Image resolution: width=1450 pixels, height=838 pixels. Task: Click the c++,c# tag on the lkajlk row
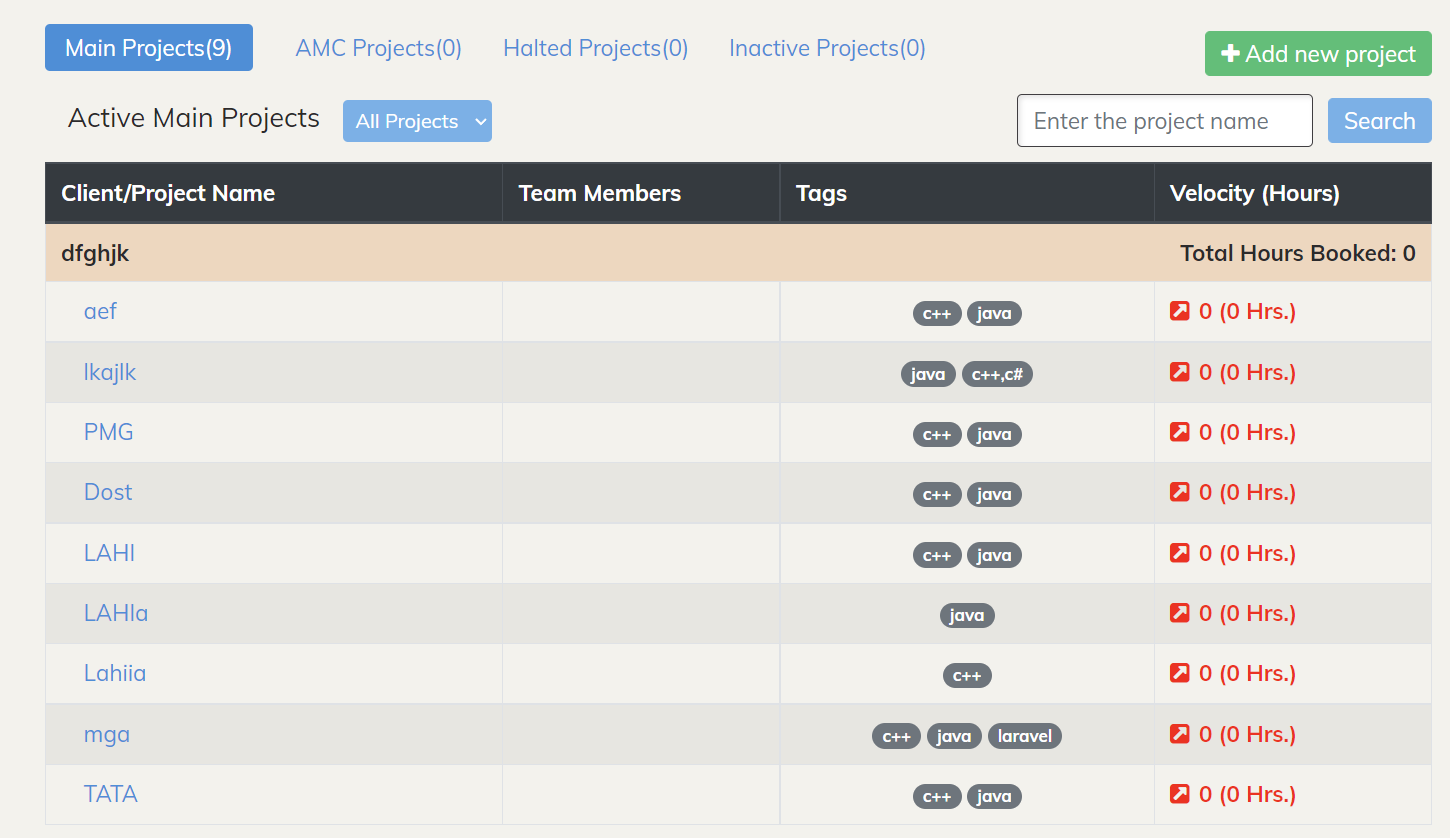click(996, 373)
